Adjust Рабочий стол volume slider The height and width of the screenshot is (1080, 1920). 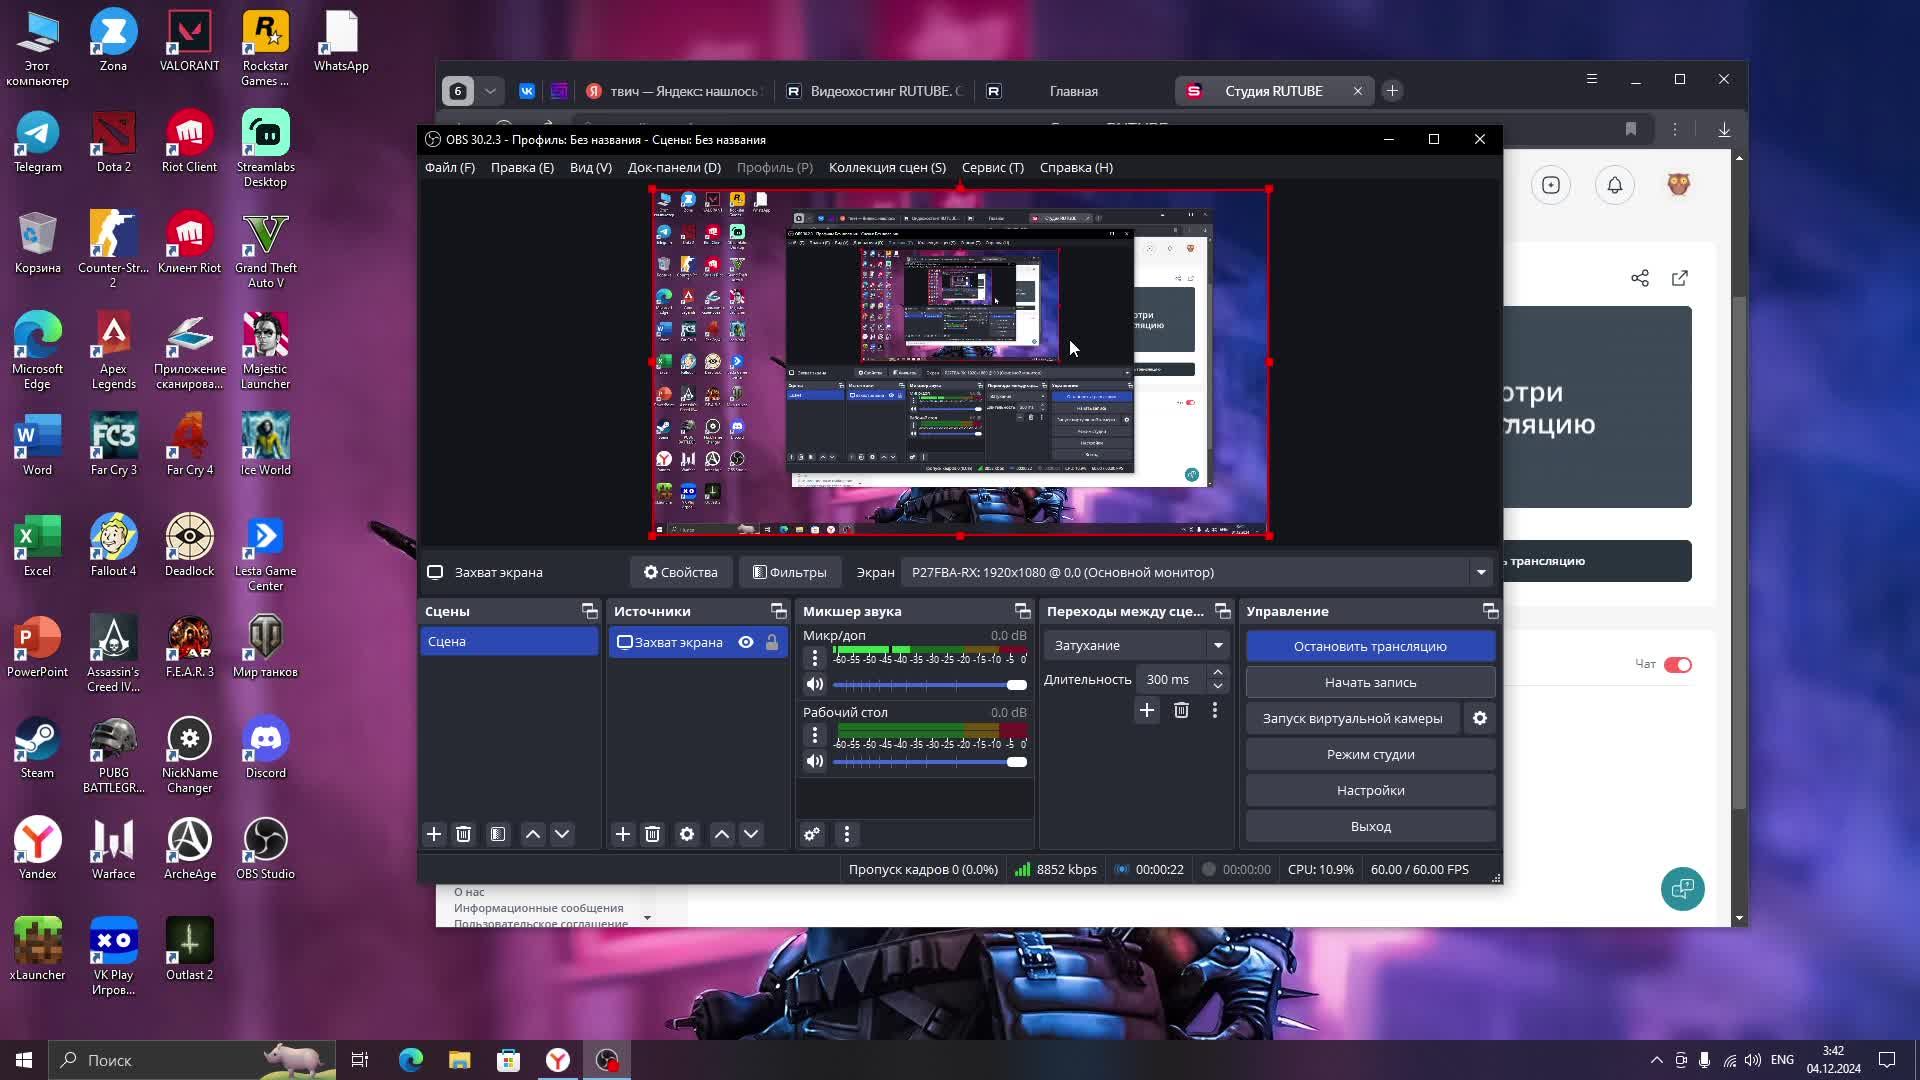(x=930, y=762)
